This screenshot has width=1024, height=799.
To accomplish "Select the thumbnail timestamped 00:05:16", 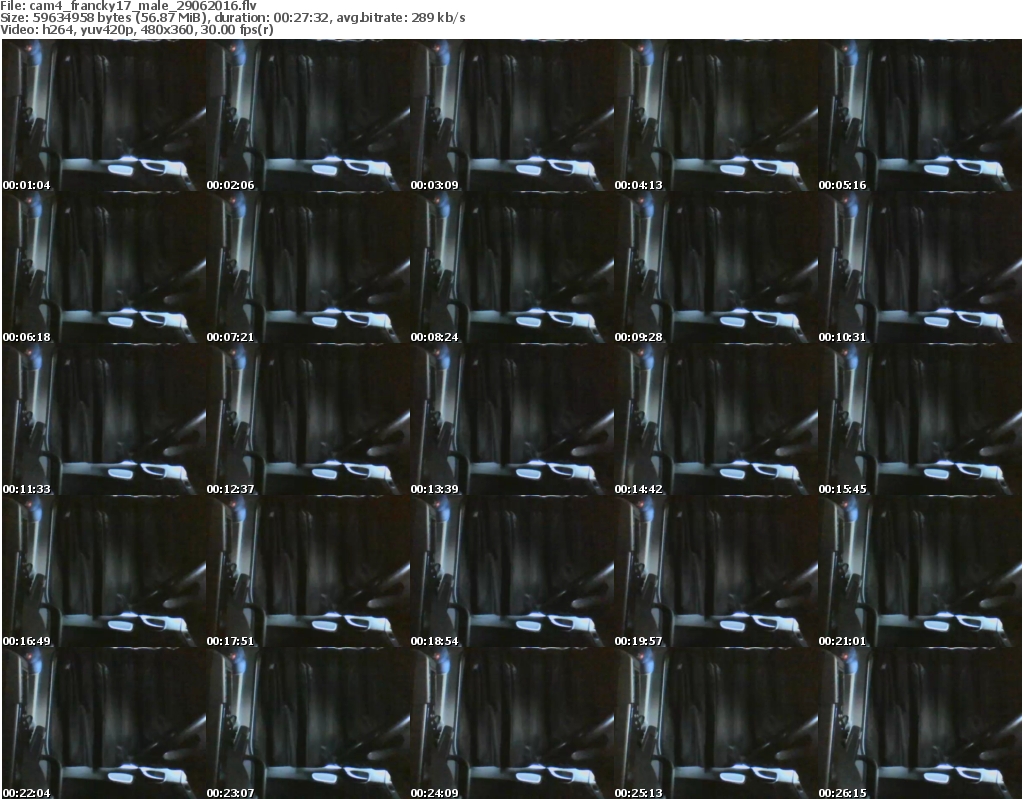I will click(920, 116).
